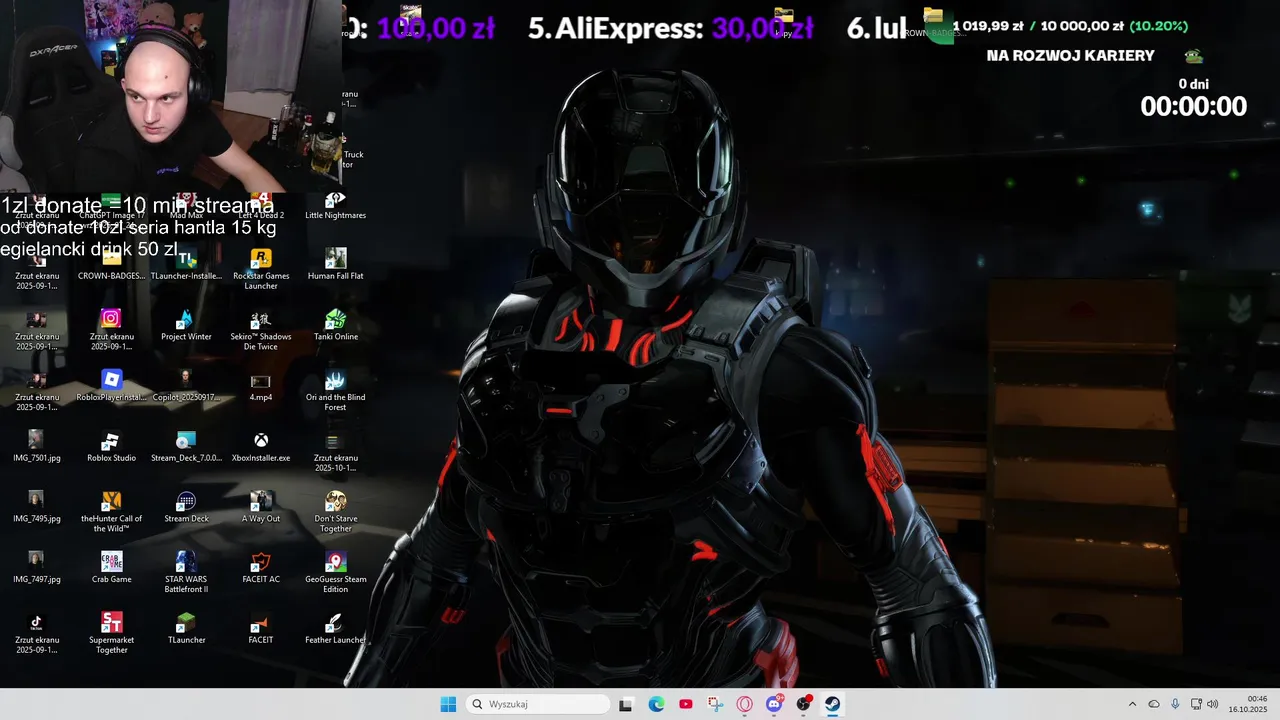Open the Supermarket Together shortcut
The width and height of the screenshot is (1280, 720).
point(111,634)
